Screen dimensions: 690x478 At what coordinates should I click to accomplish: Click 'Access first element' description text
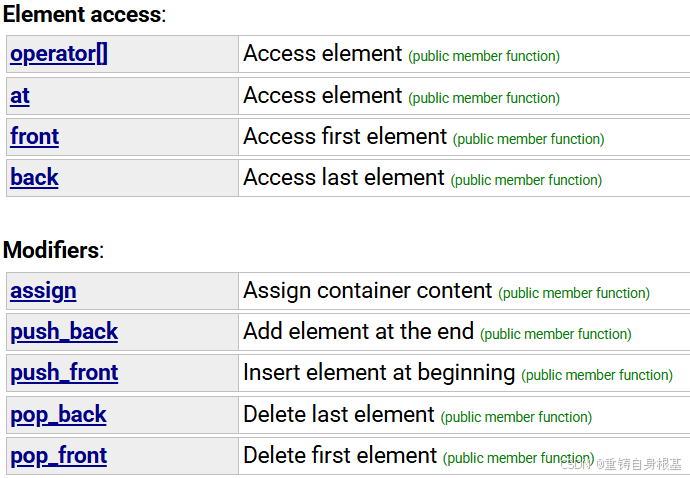[345, 136]
